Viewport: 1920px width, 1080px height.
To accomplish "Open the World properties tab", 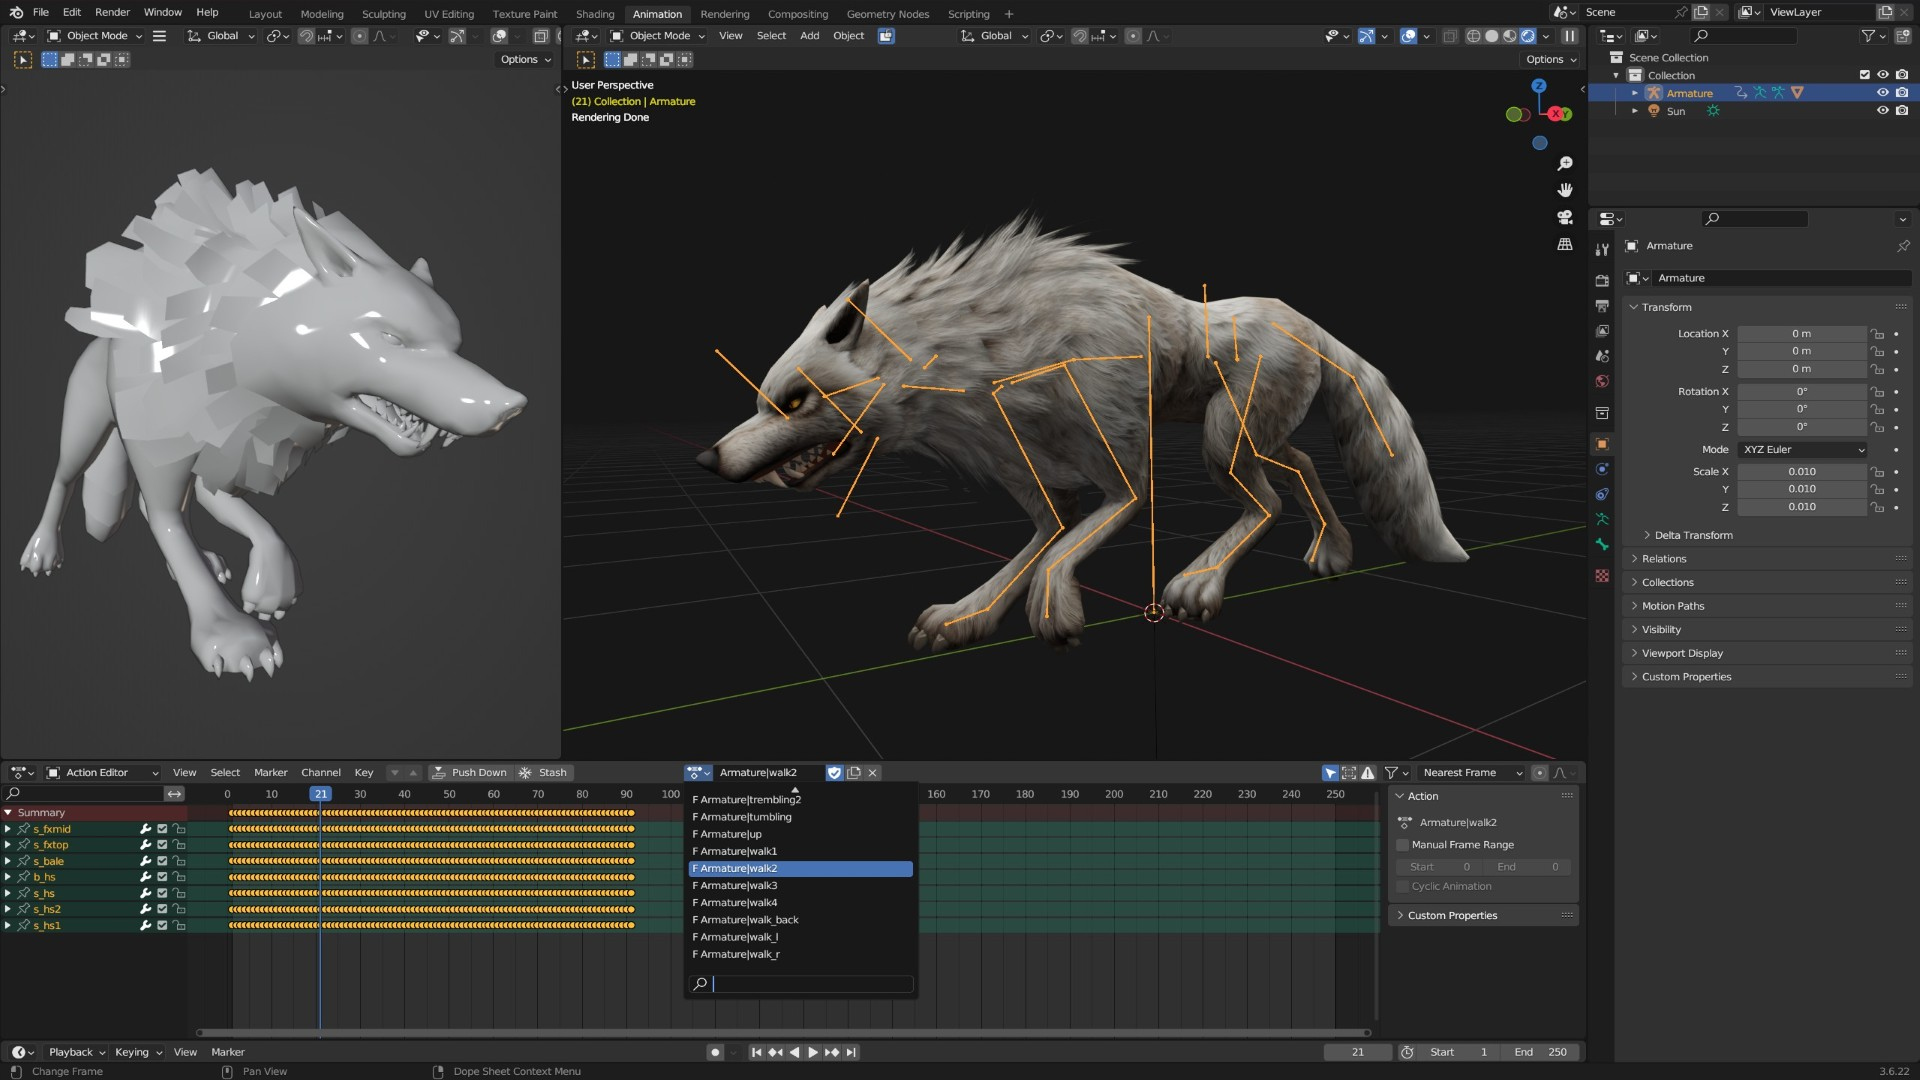I will [1602, 381].
